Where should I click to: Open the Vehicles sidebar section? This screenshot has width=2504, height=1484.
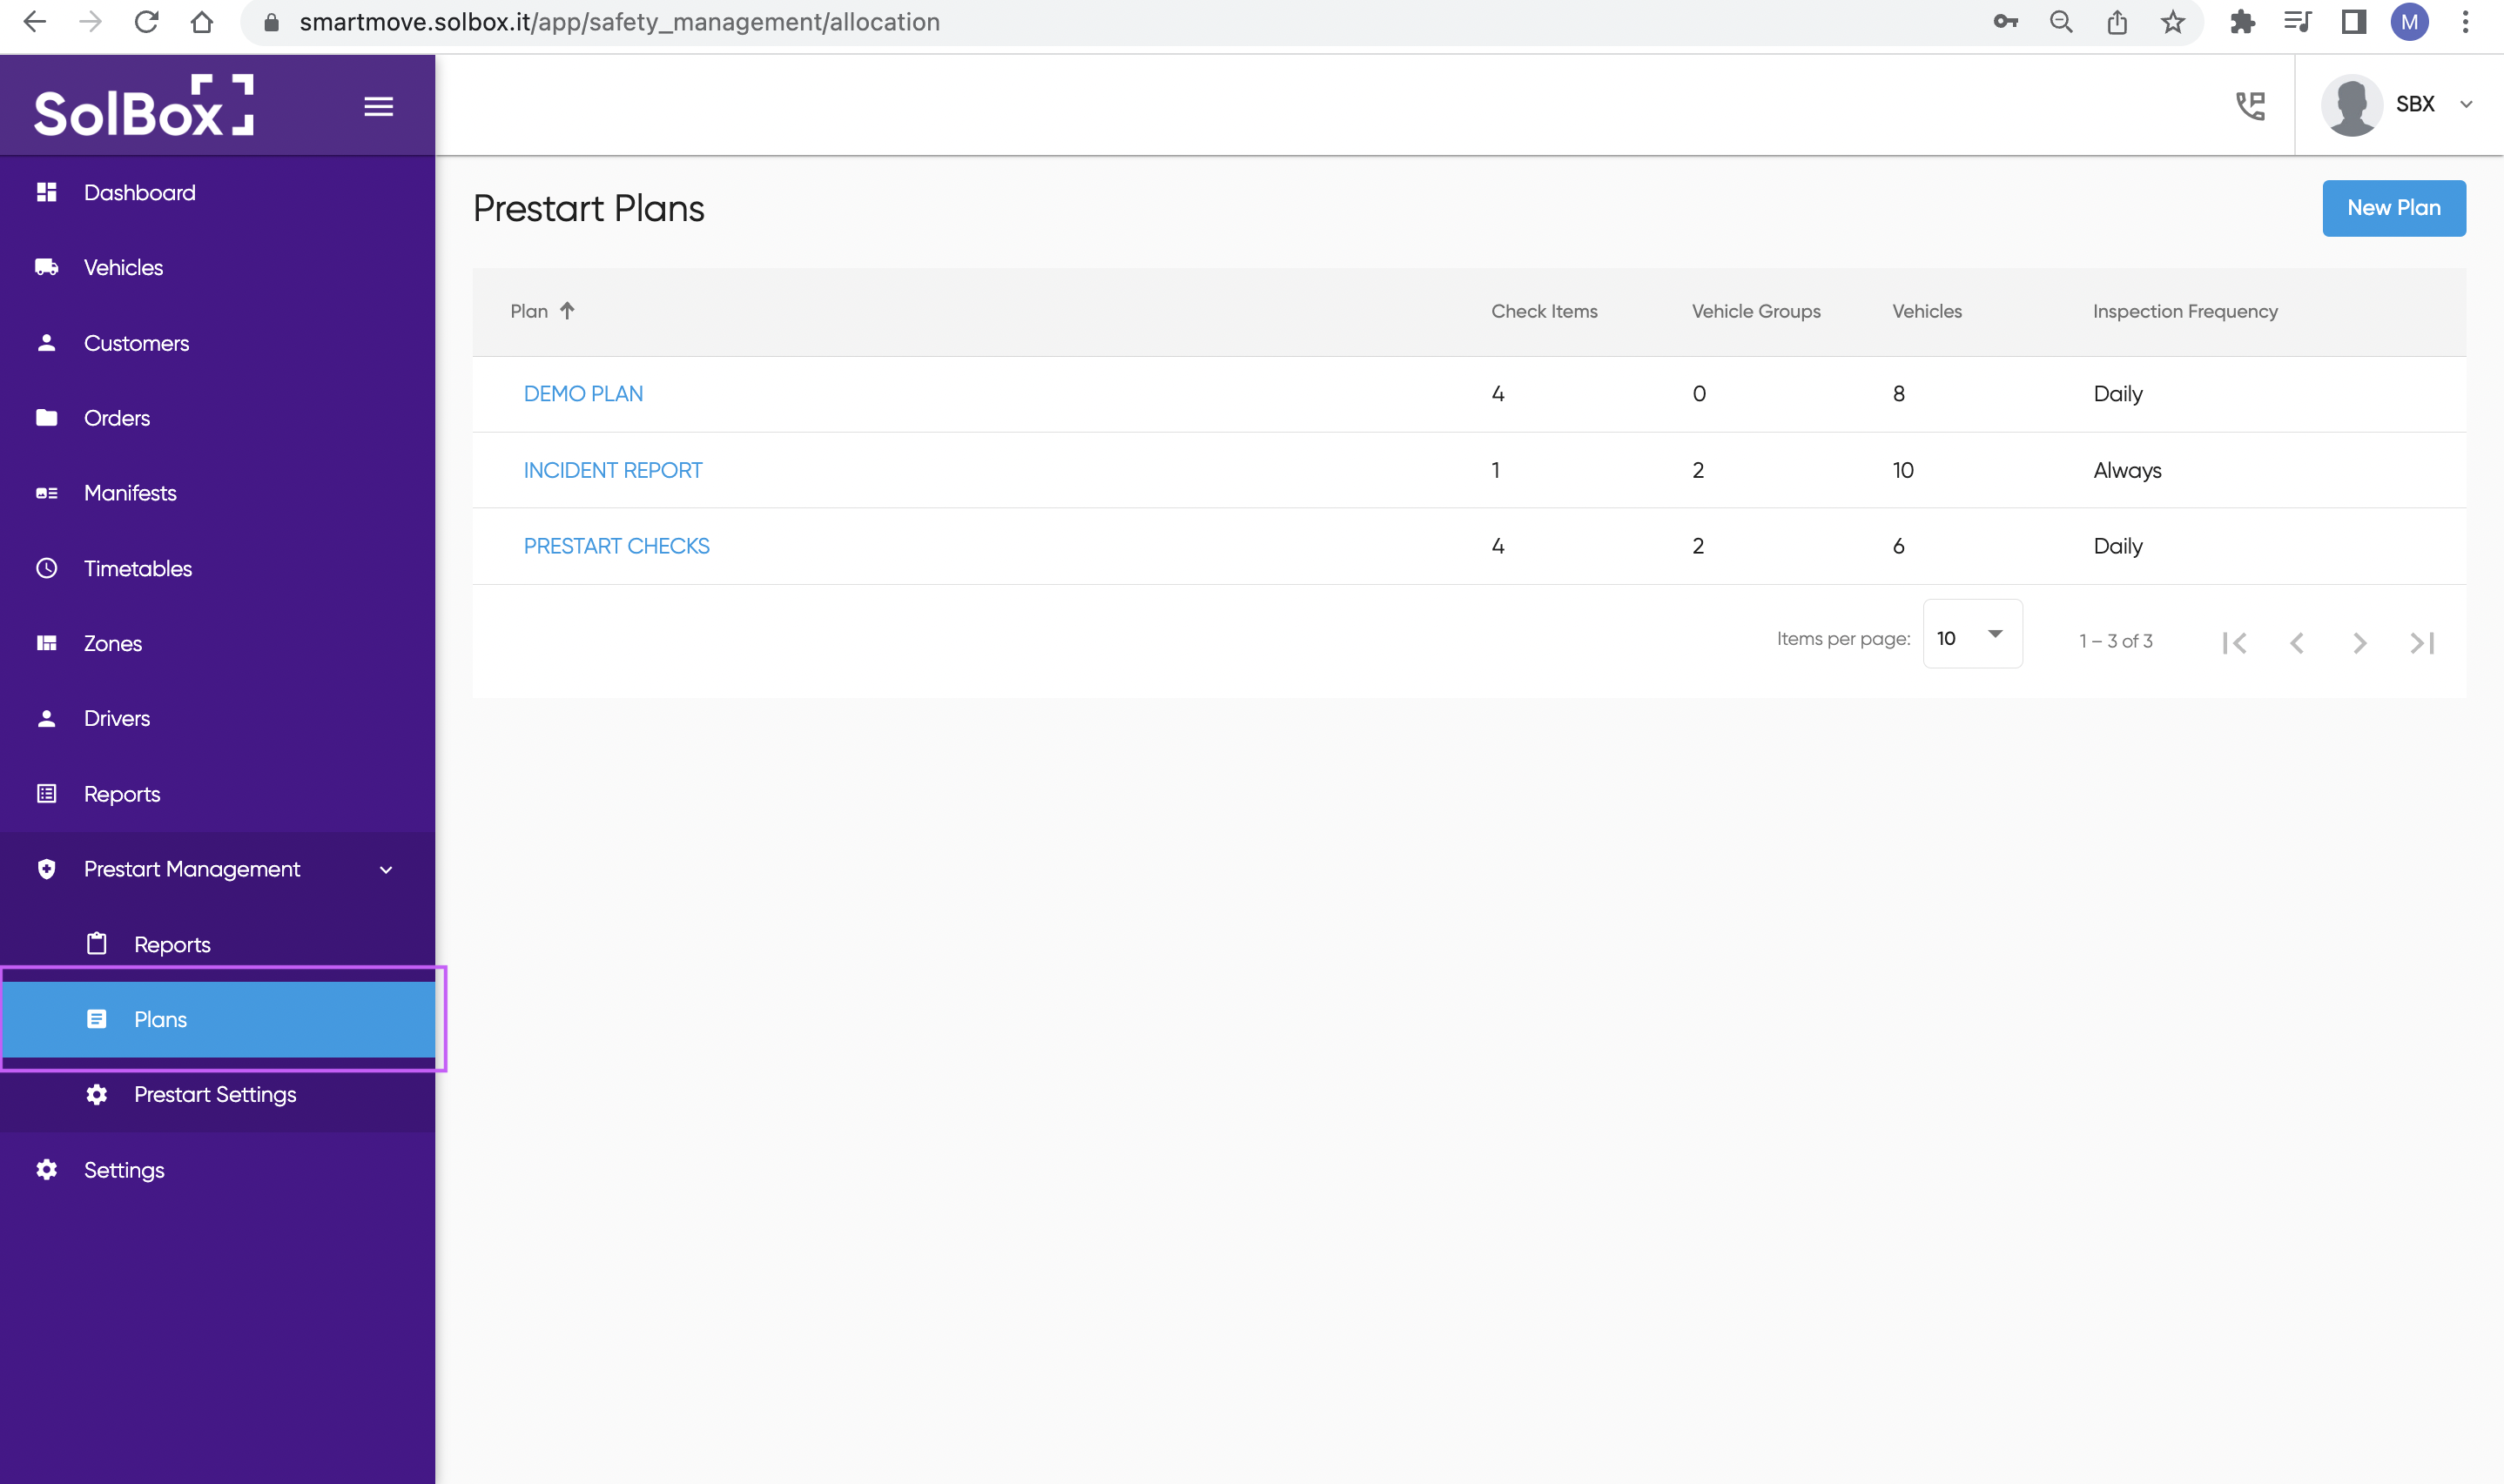[x=218, y=267]
